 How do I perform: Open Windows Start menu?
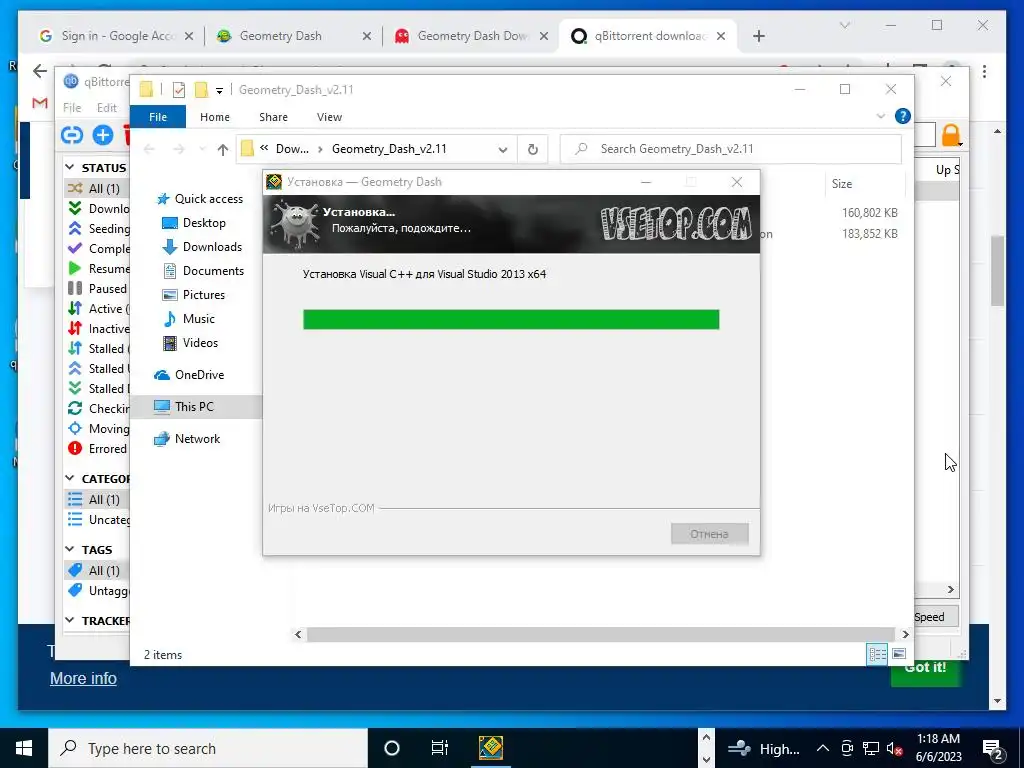tap(24, 748)
